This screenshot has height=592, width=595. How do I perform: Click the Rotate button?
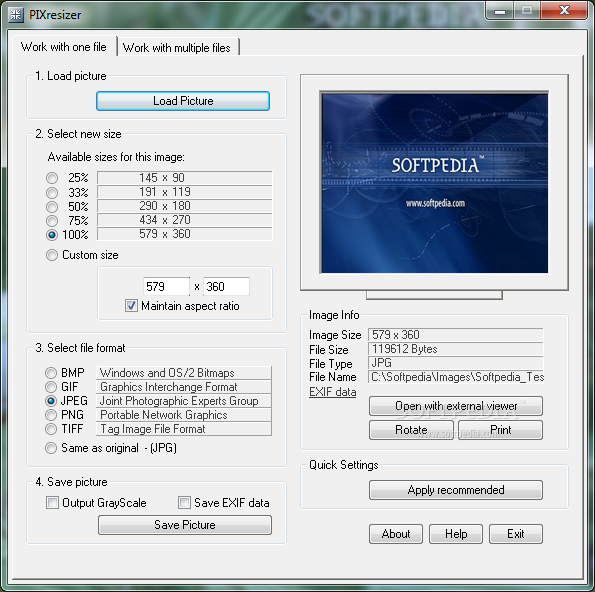[411, 430]
